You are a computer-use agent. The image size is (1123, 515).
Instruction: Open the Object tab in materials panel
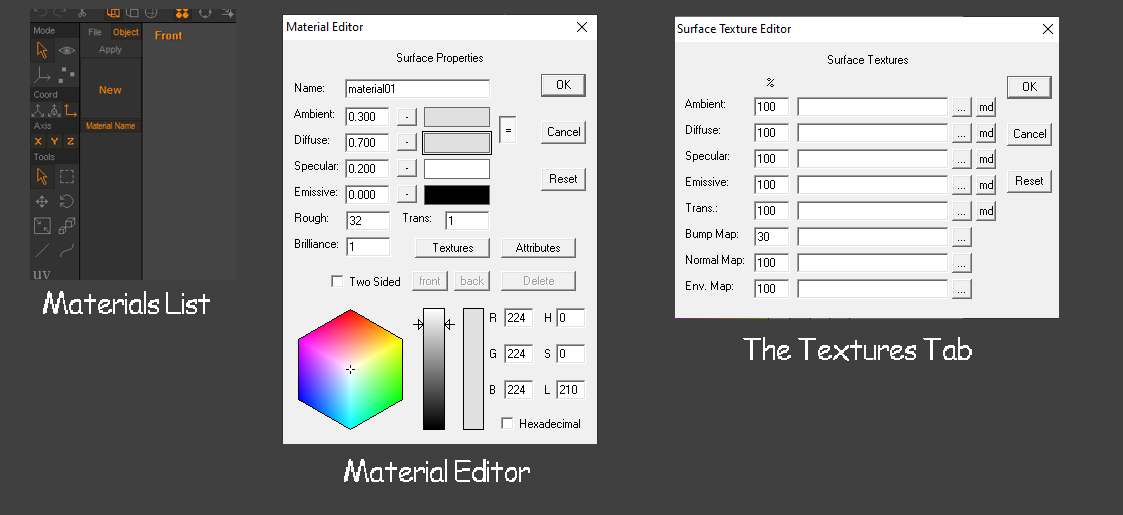click(x=126, y=32)
